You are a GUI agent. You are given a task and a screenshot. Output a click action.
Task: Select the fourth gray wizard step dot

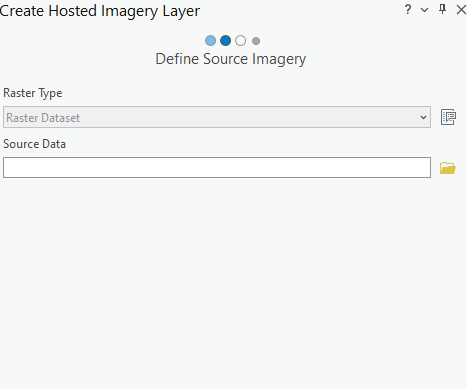(x=256, y=41)
